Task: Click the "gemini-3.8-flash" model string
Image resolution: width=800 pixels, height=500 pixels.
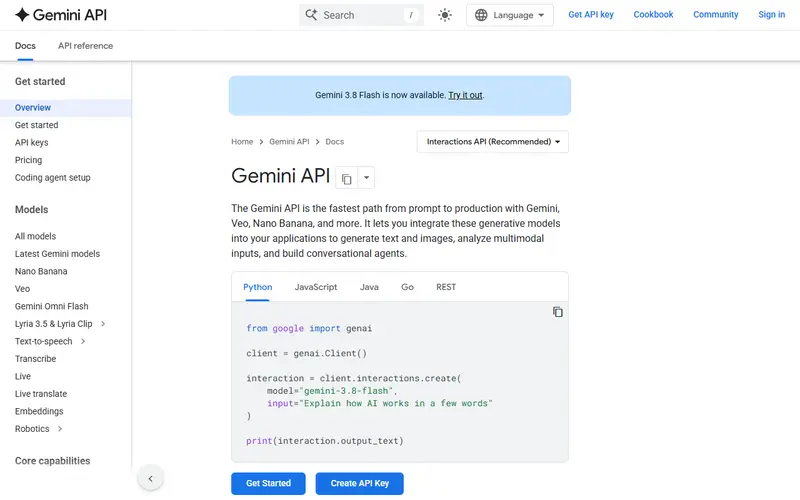Action: (348, 391)
